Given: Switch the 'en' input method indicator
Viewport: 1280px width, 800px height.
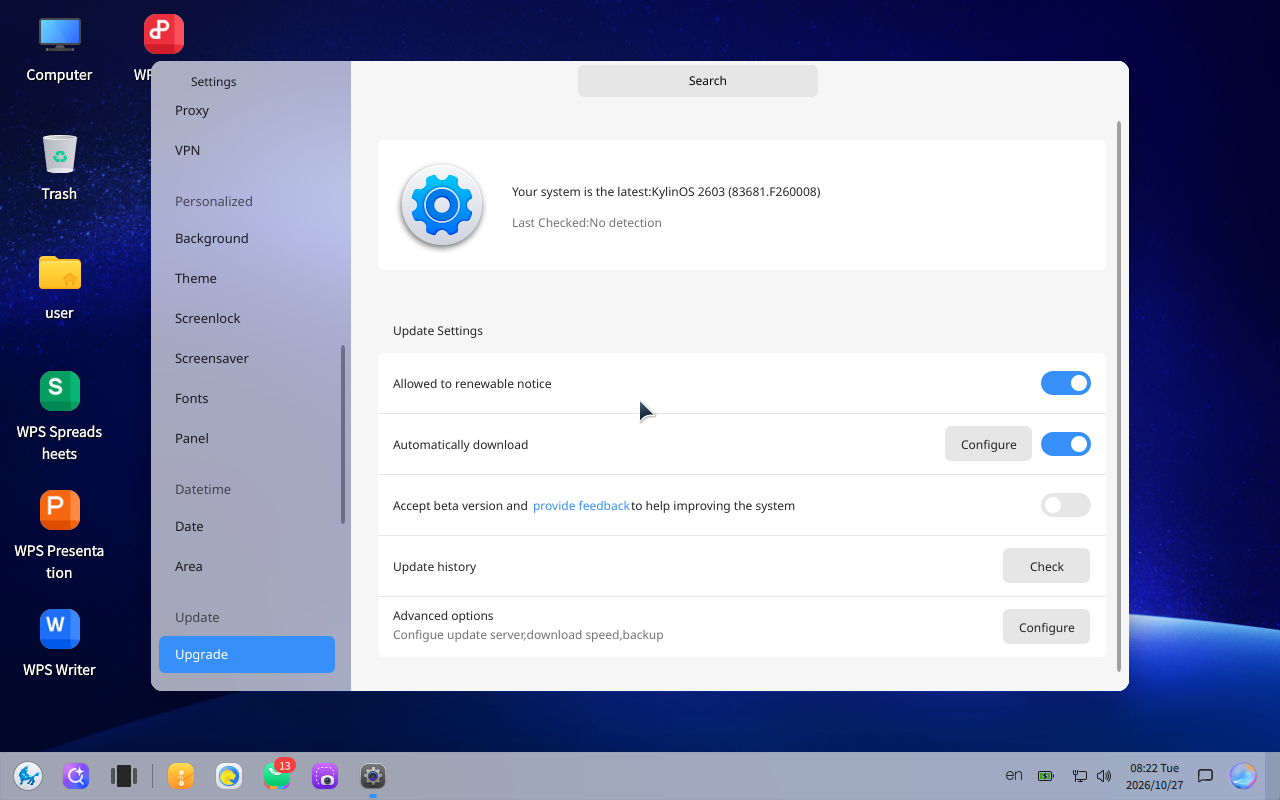Looking at the screenshot, I should (1014, 776).
